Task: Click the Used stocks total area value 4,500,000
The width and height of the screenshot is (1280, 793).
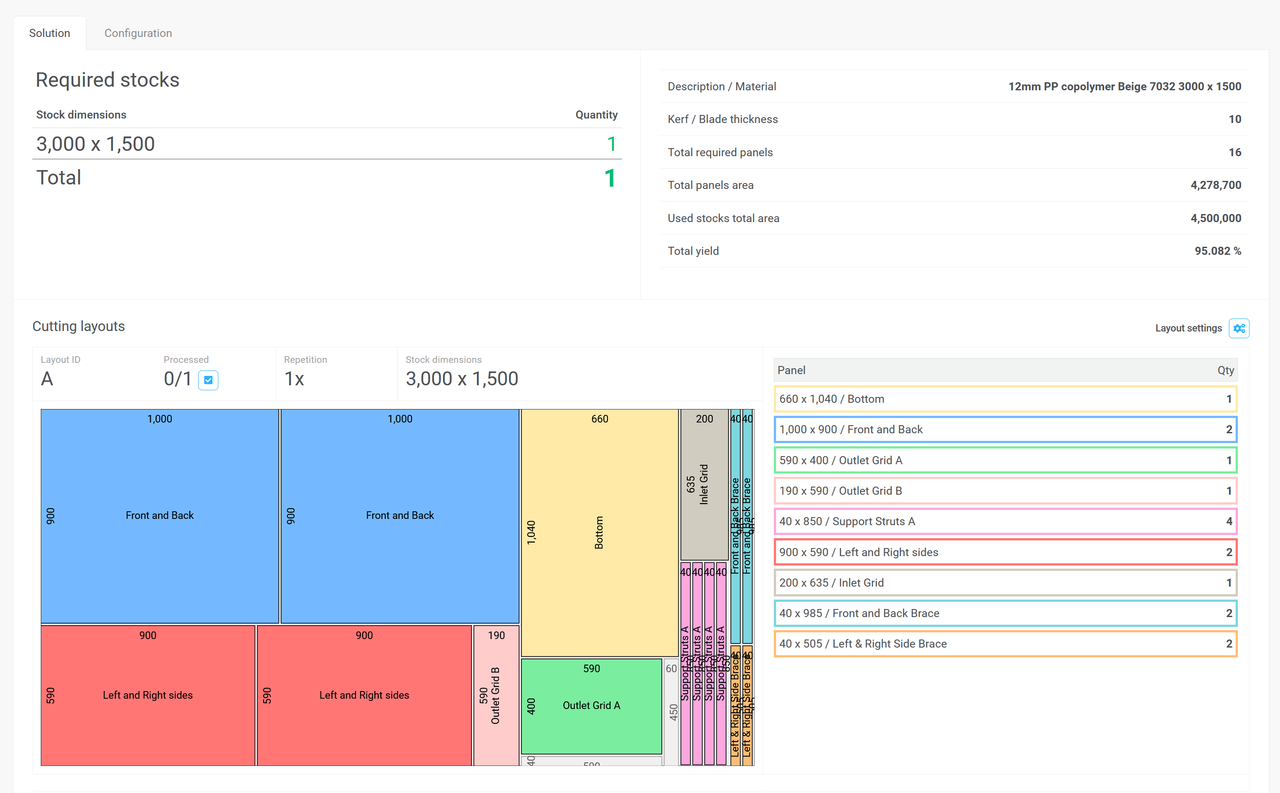Action: click(1216, 218)
